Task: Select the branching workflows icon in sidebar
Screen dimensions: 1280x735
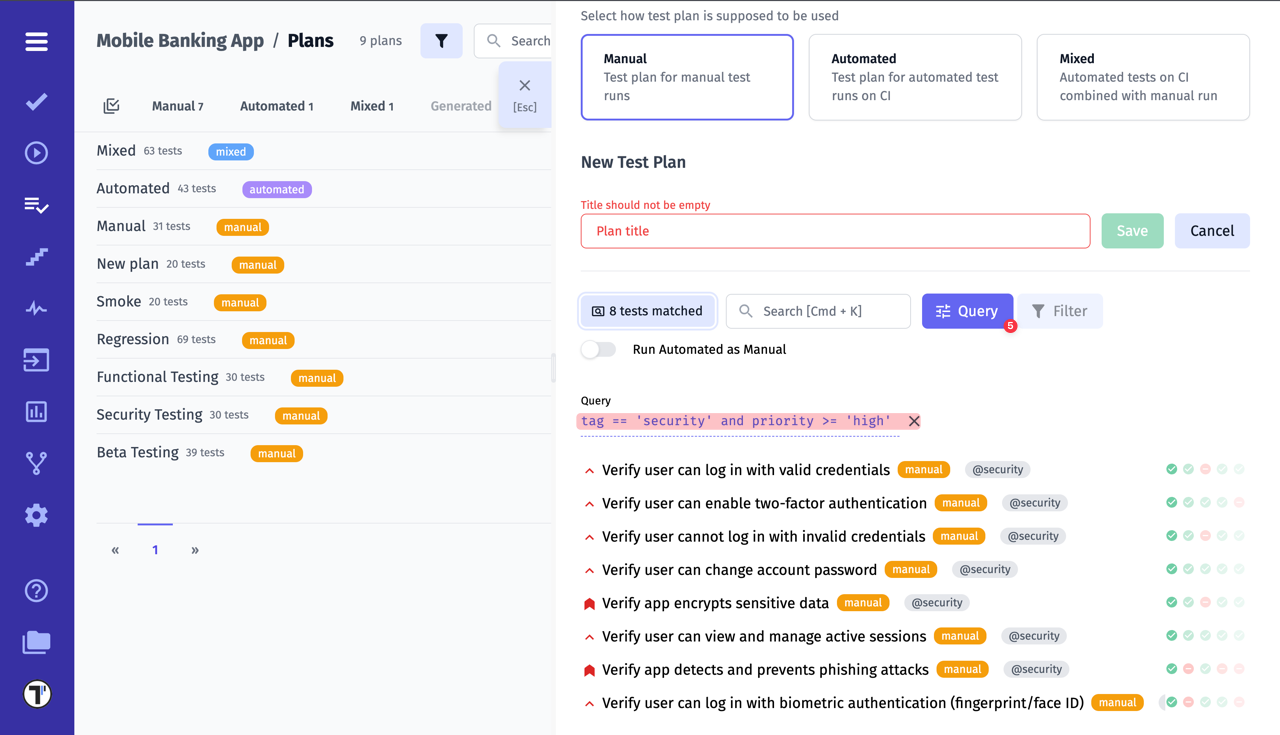Action: (x=36, y=463)
